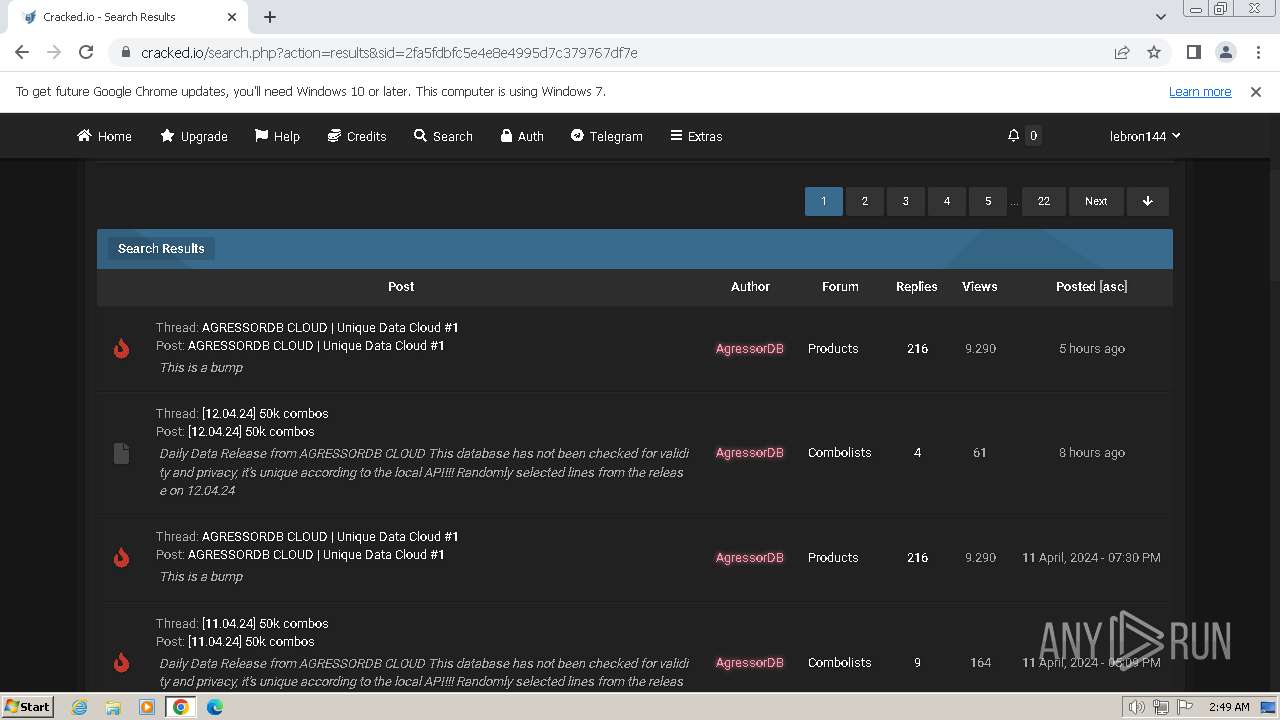The image size is (1280, 720).
Task: Open the Auth nav item
Action: tap(522, 136)
